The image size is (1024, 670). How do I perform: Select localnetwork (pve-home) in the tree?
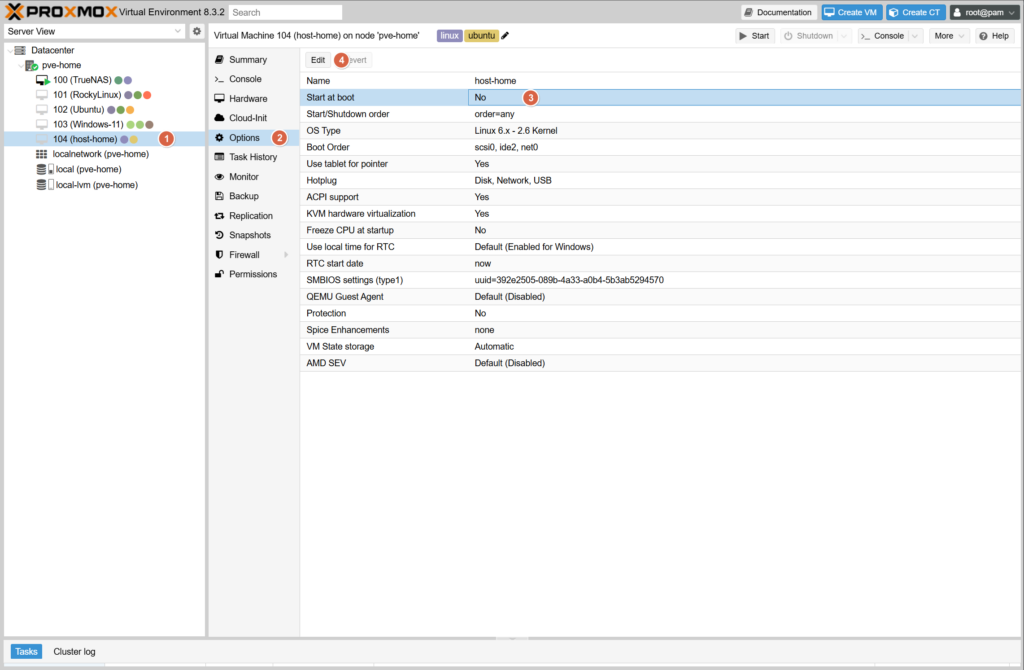[100, 154]
